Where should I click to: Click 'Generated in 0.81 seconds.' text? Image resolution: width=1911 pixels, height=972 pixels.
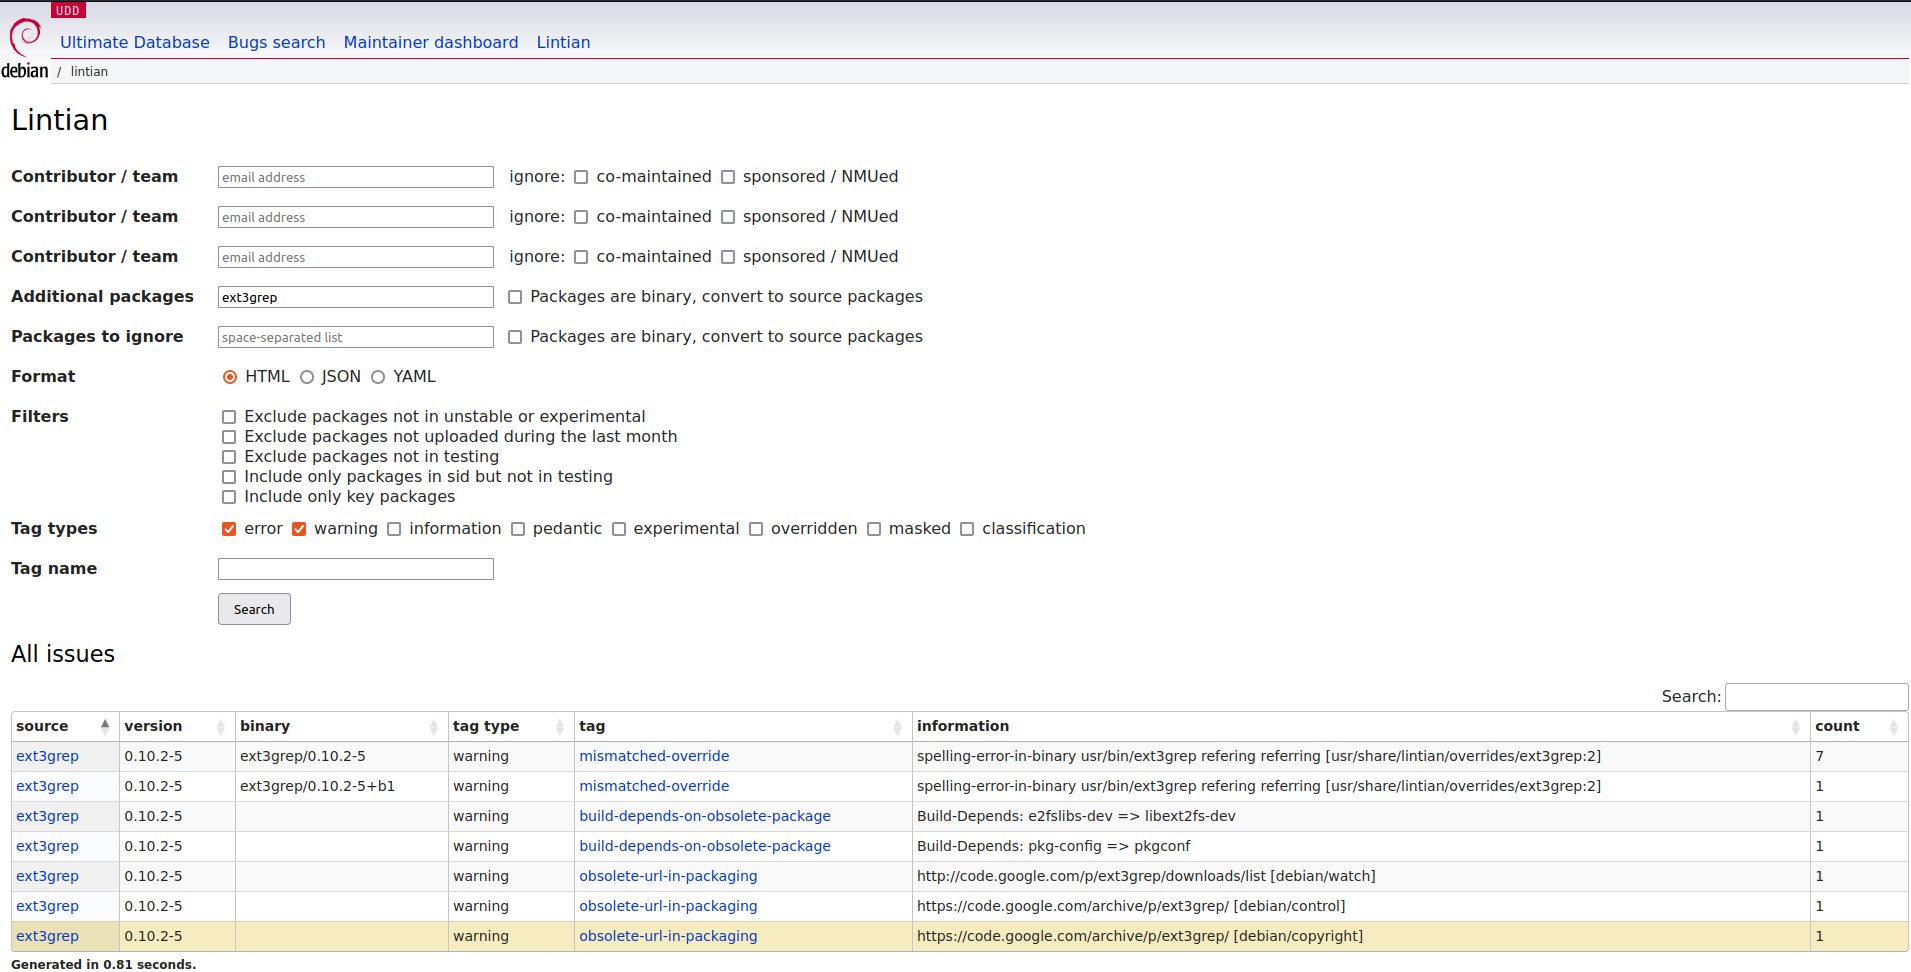(103, 964)
